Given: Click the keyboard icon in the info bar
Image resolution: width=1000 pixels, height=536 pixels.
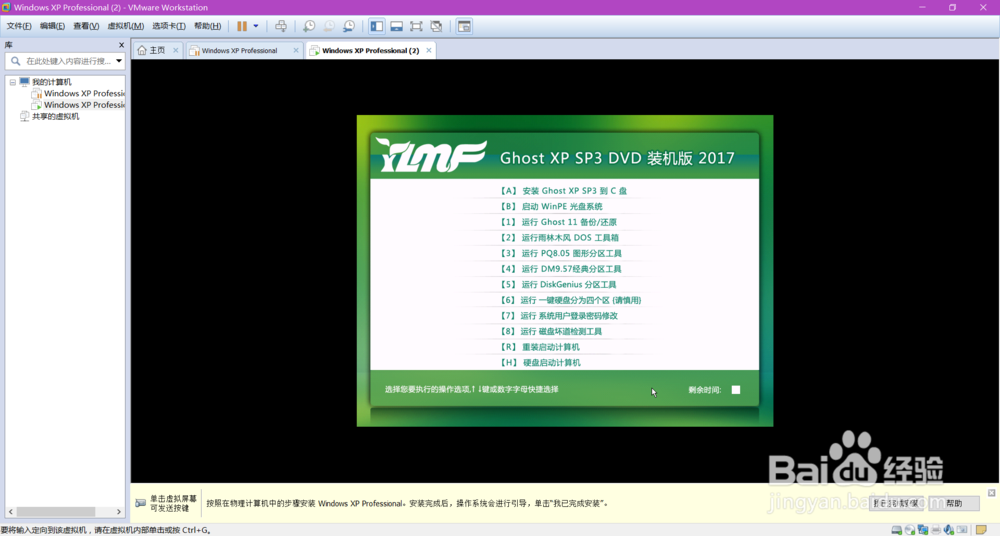Looking at the screenshot, I should coord(140,503).
